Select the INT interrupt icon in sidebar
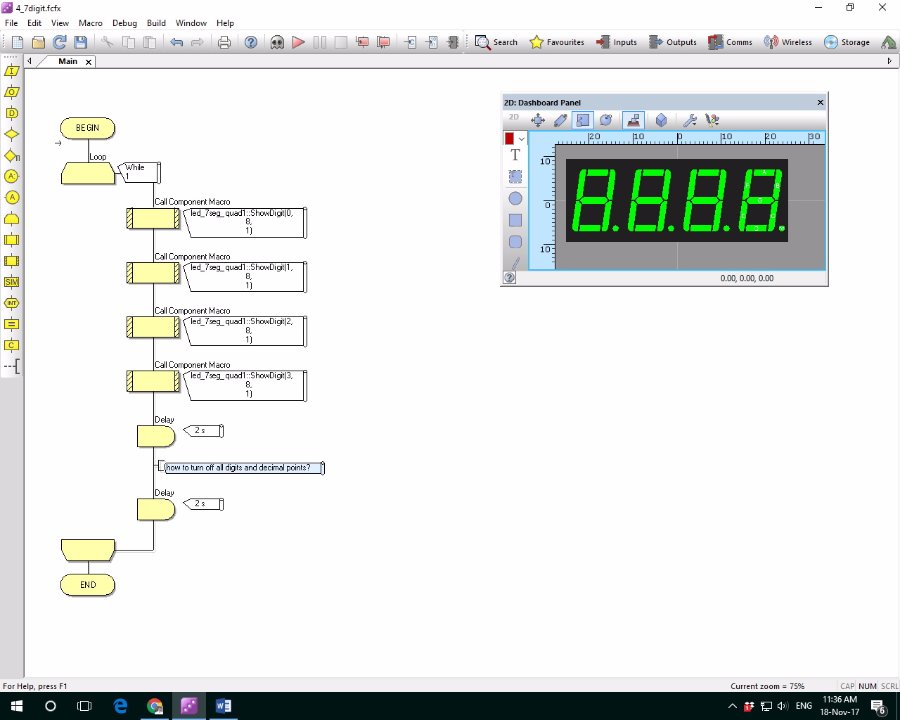 (x=11, y=303)
